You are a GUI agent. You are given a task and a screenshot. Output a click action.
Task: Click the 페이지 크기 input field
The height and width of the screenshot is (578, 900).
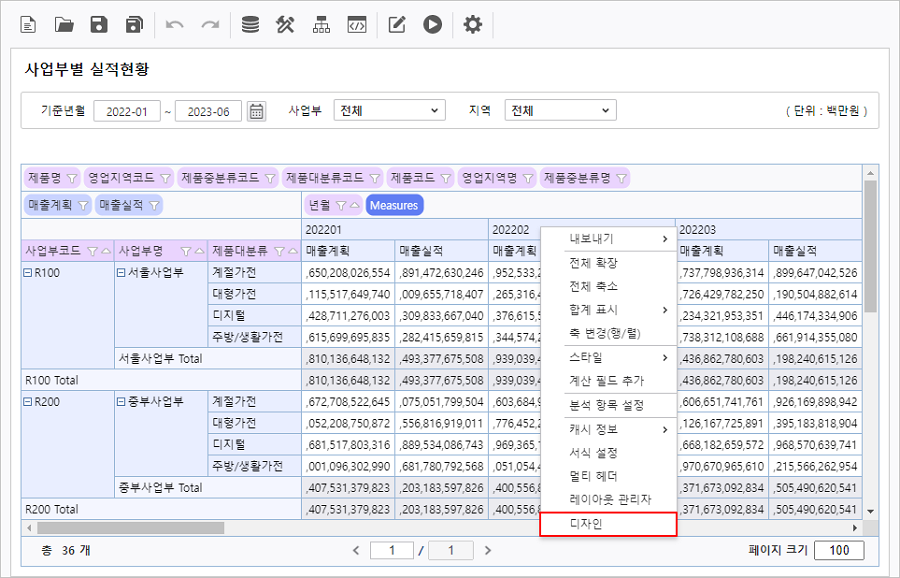click(x=838, y=550)
